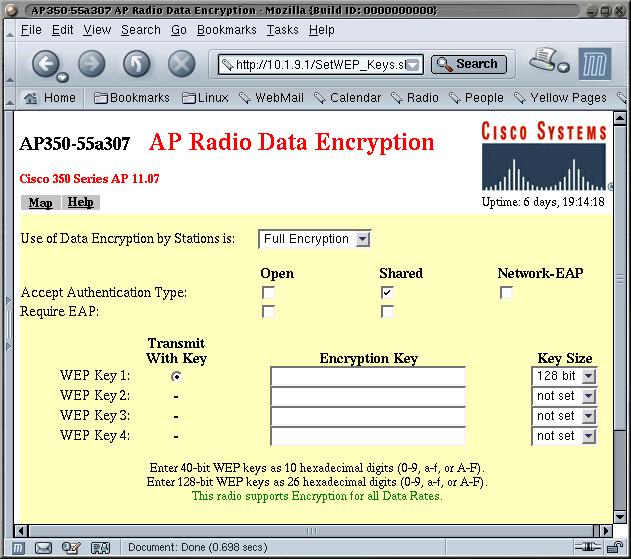Click the horizontal scrollbar right arrow

coord(606,531)
